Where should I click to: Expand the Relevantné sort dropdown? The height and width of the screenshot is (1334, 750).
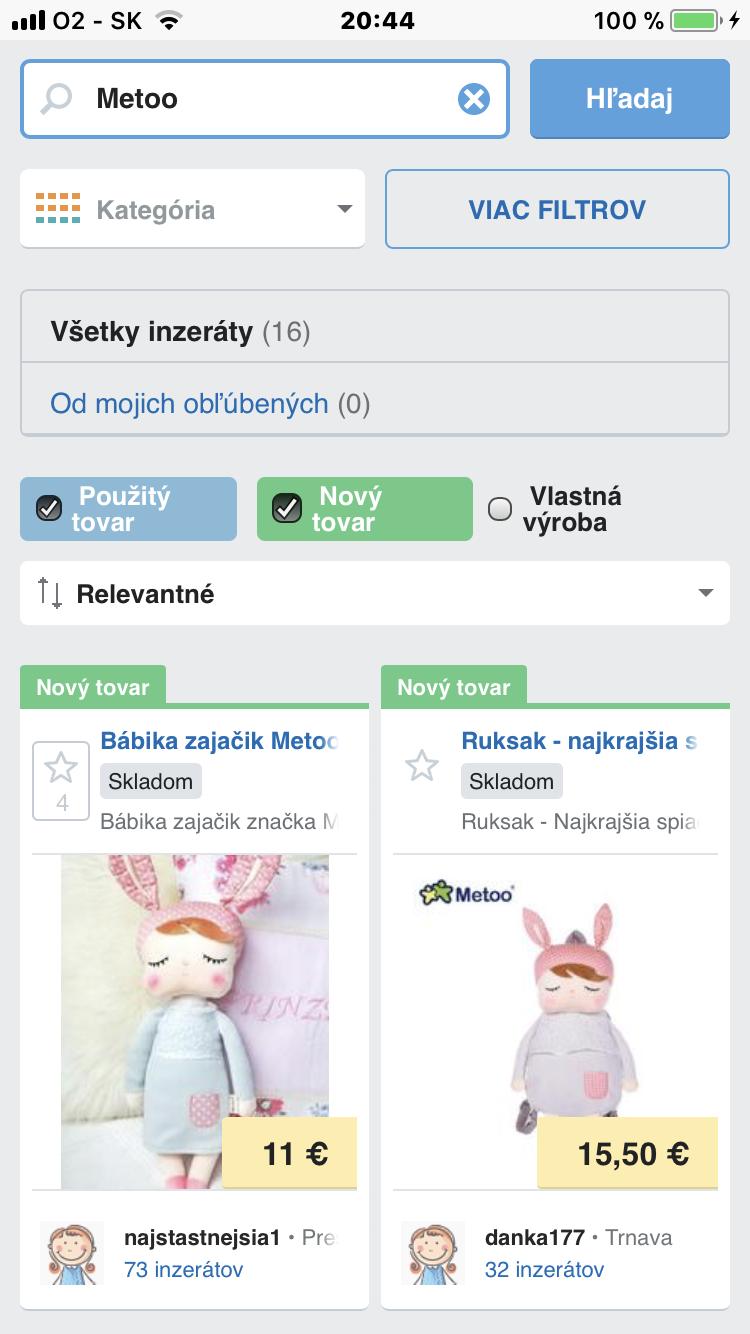pyautogui.click(x=375, y=594)
